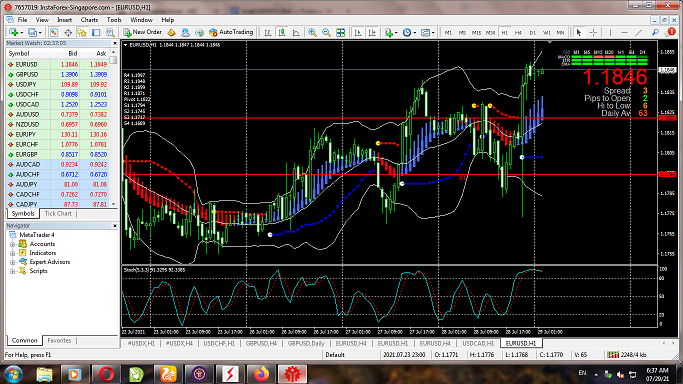
Task: Switch chart to H4 timeframe
Action: [518, 33]
